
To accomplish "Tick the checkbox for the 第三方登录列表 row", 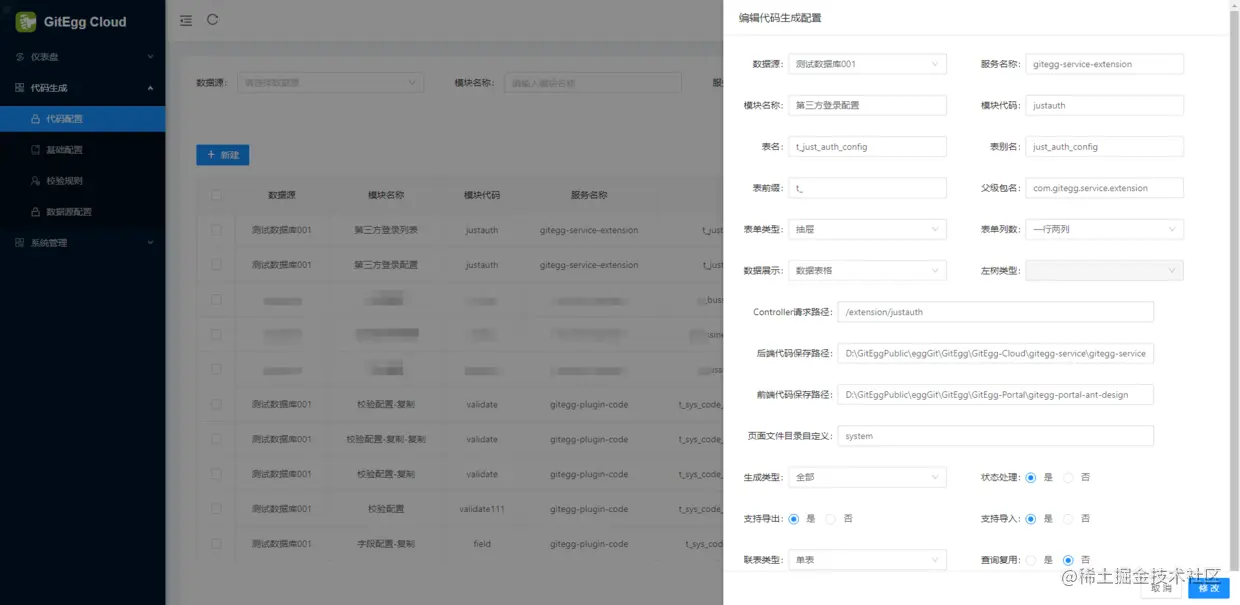I will coord(216,230).
